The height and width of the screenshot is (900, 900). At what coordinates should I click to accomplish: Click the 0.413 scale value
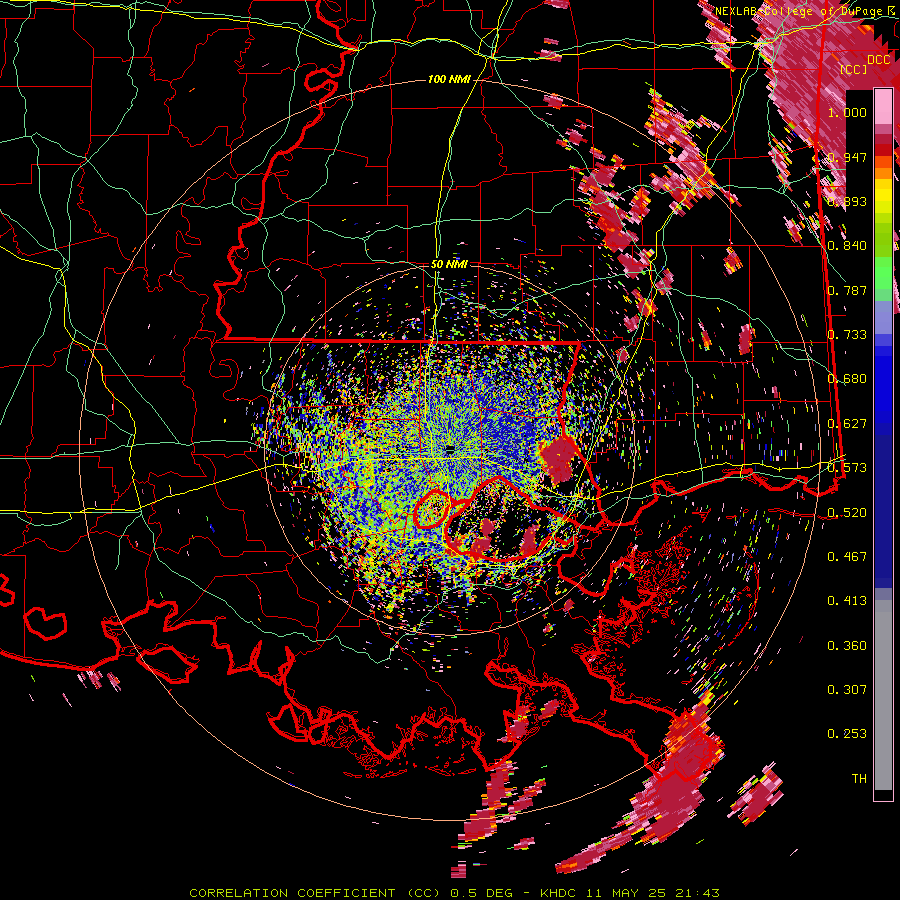(x=847, y=600)
